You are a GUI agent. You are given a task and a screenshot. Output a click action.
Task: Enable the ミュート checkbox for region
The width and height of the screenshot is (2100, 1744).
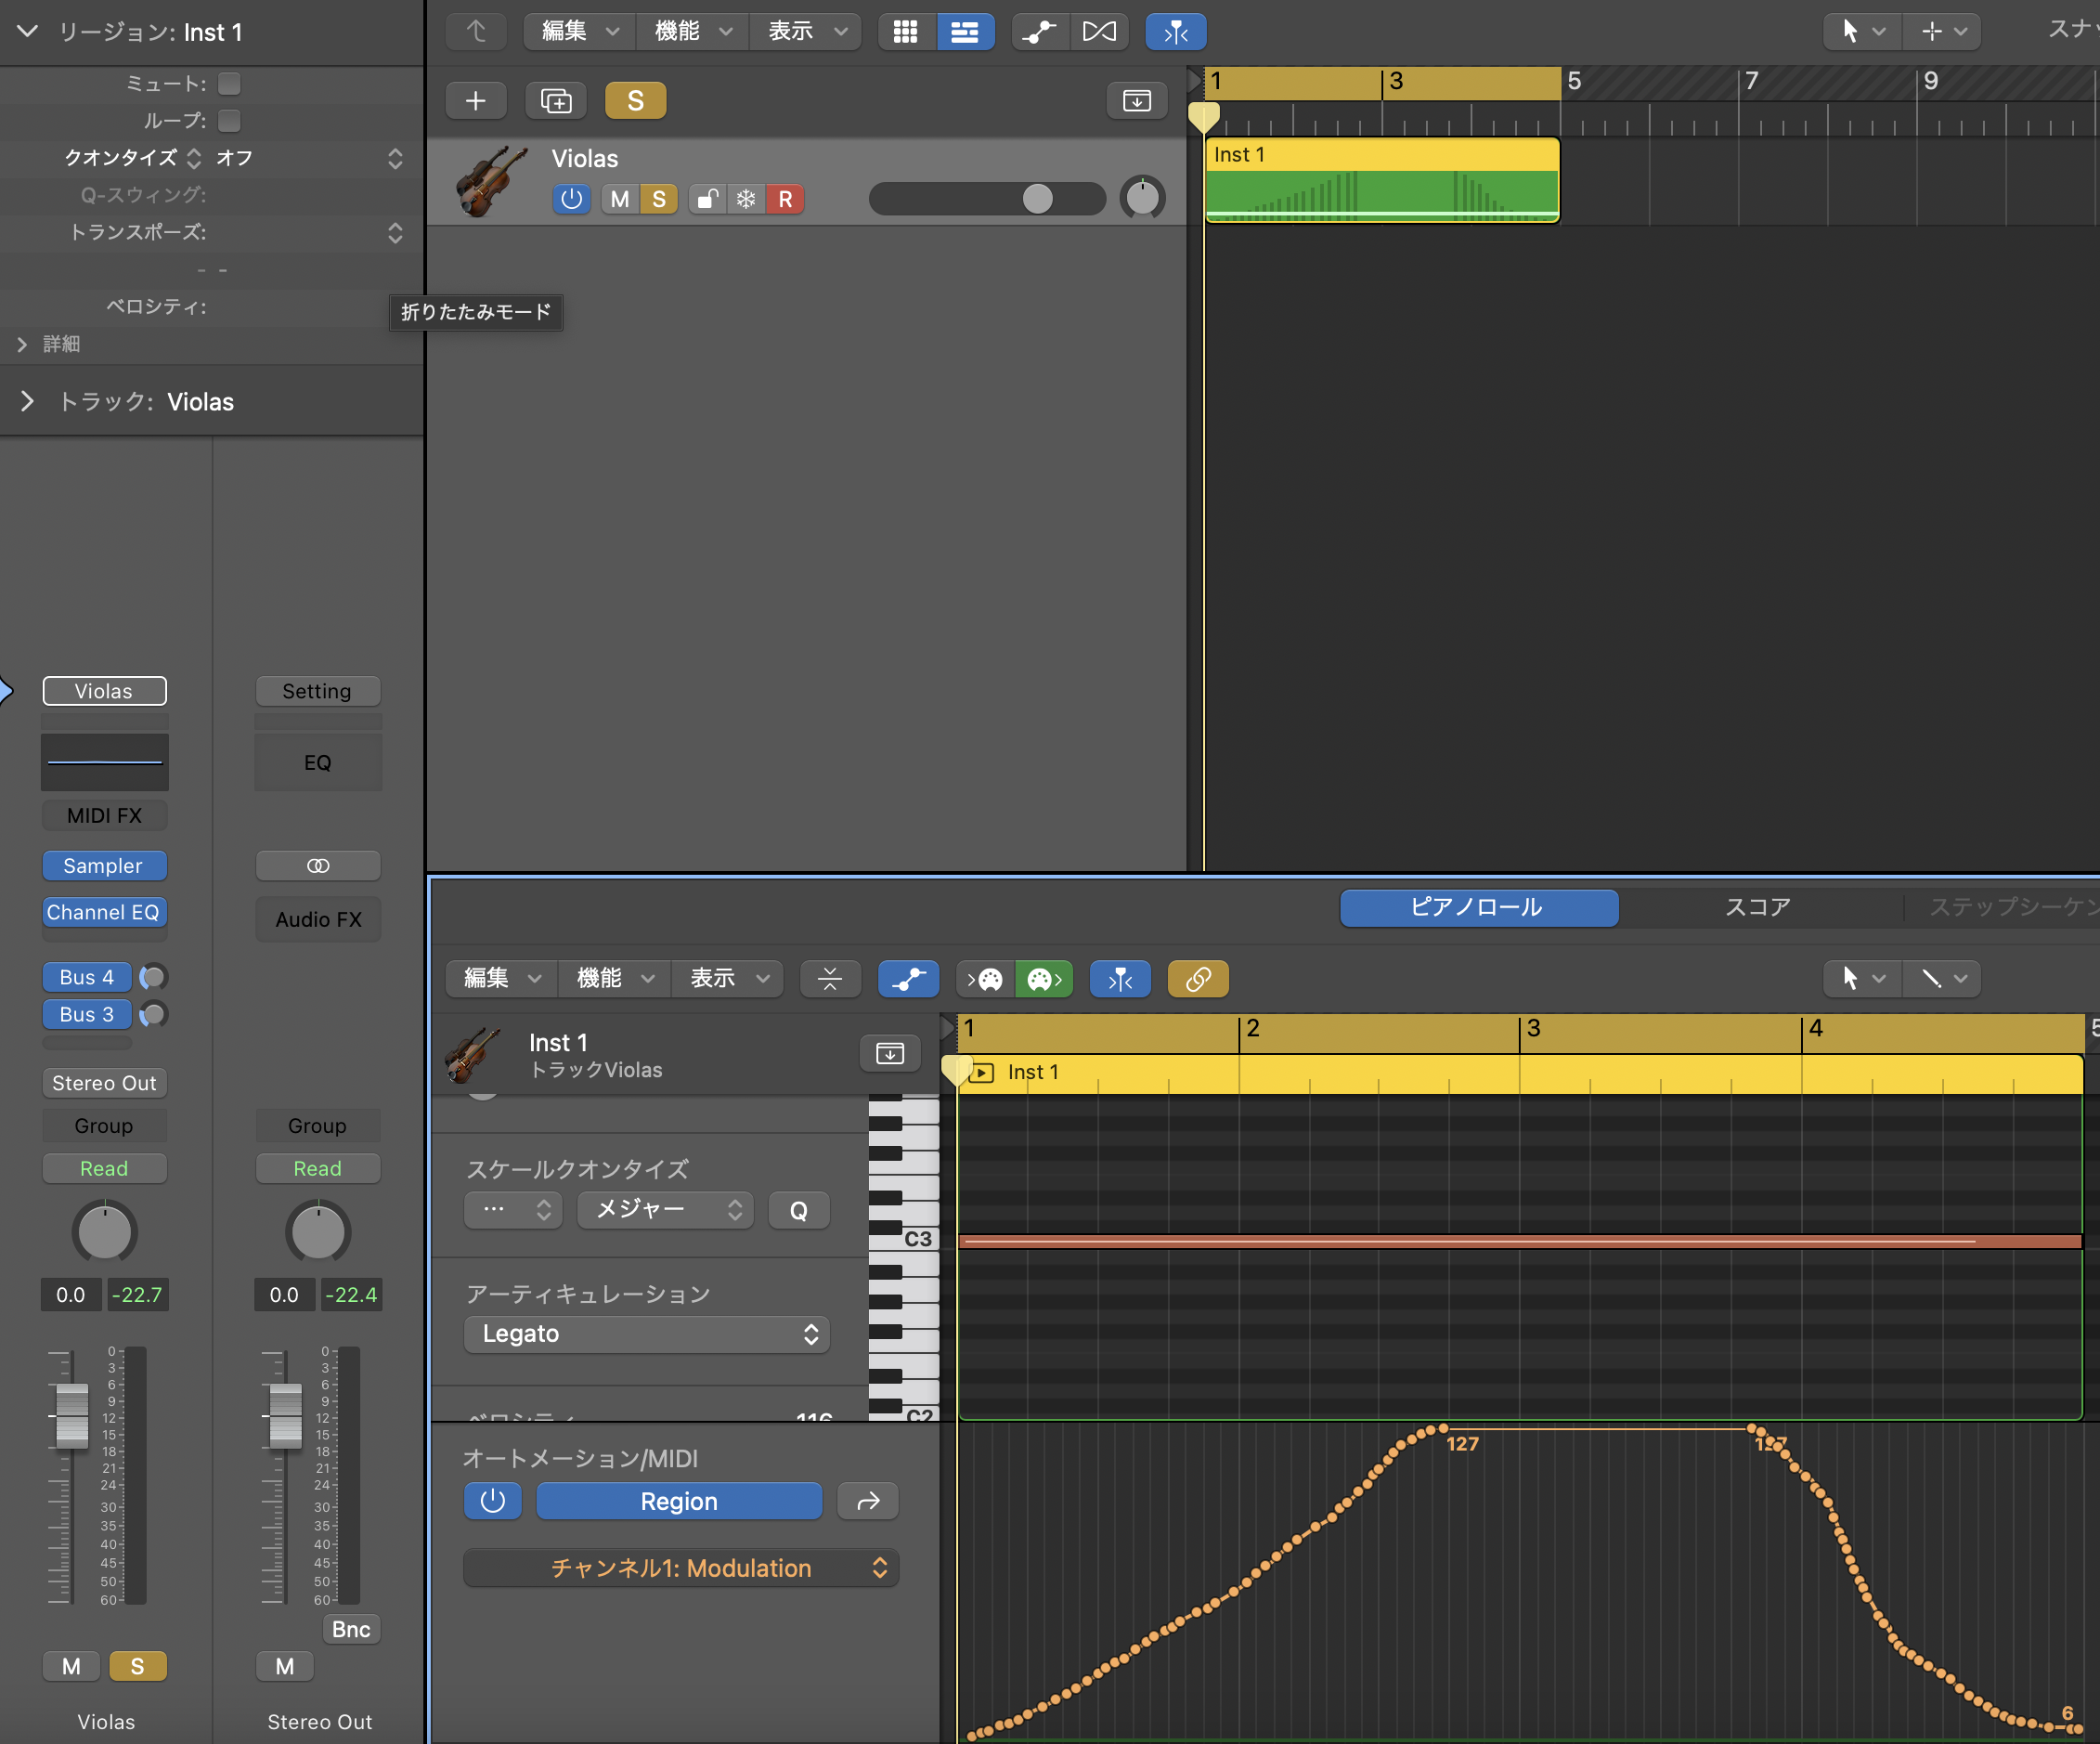click(x=229, y=84)
